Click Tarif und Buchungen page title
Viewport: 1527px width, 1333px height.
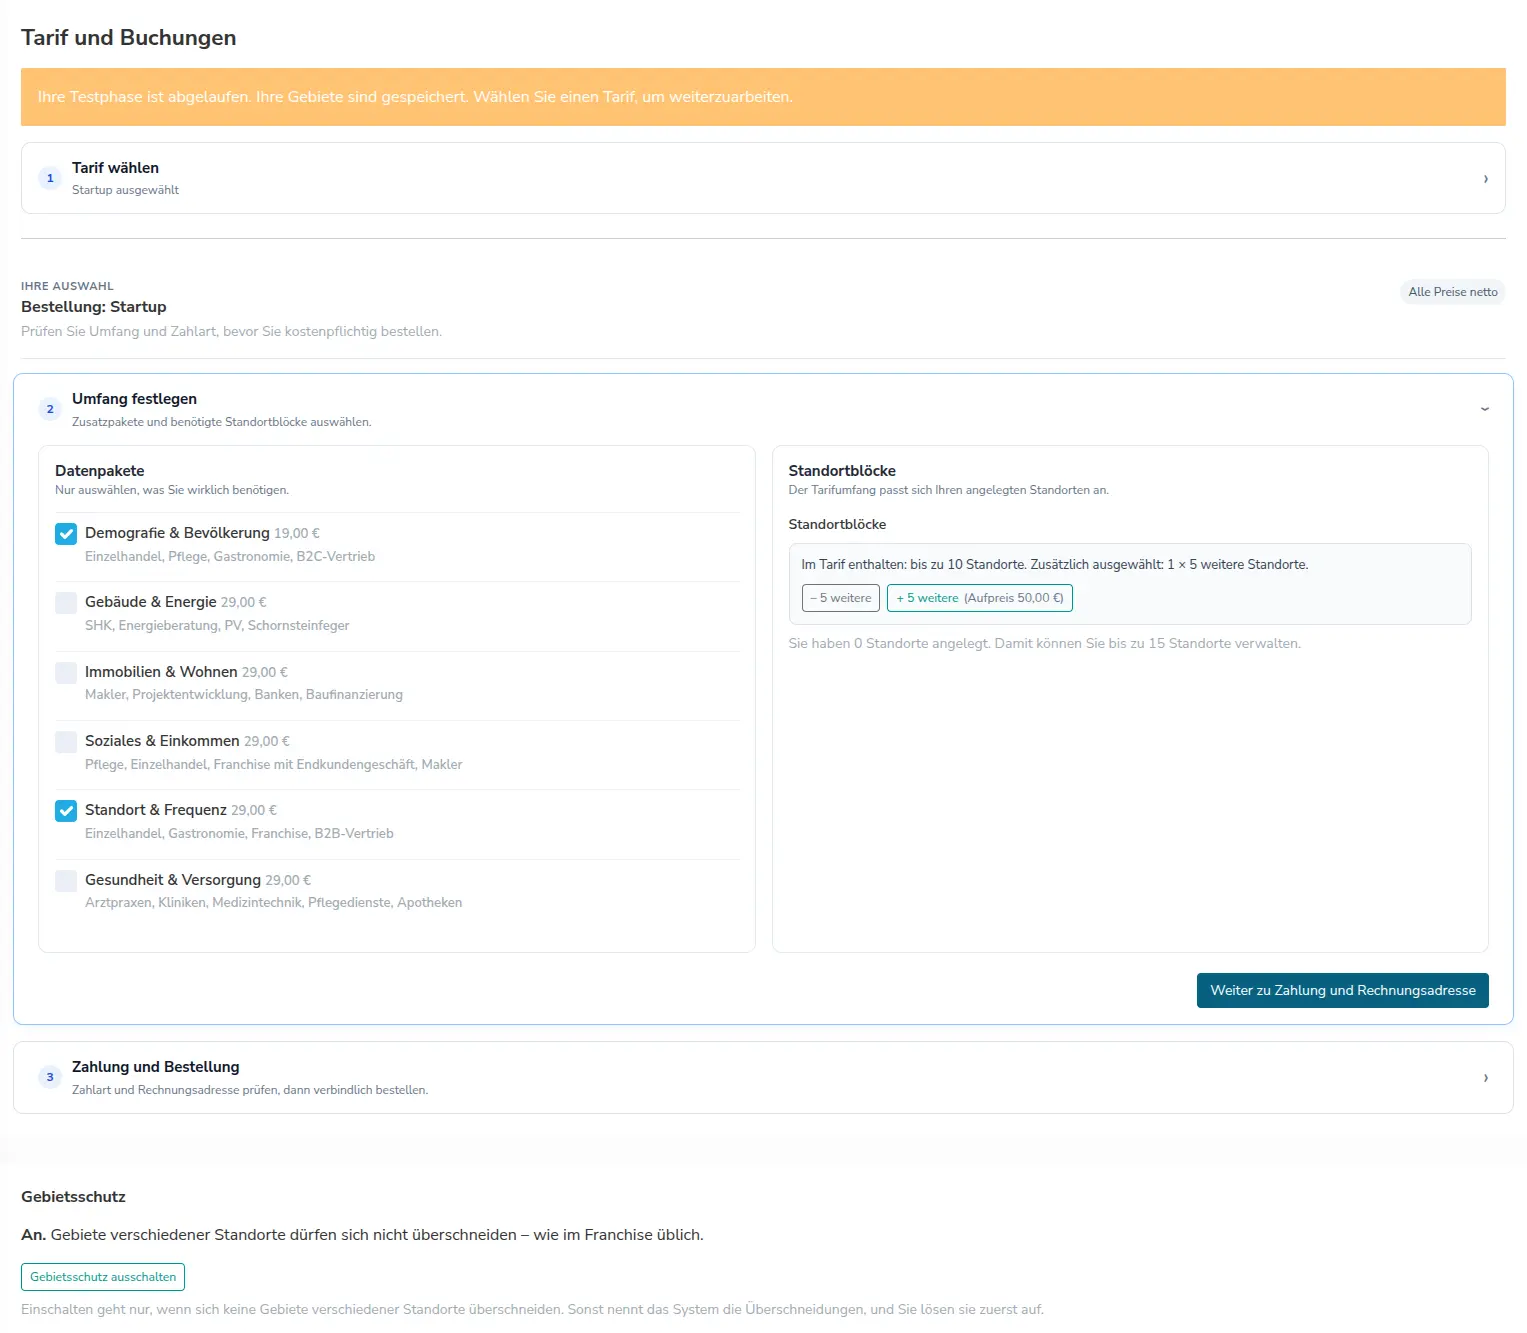pos(129,38)
